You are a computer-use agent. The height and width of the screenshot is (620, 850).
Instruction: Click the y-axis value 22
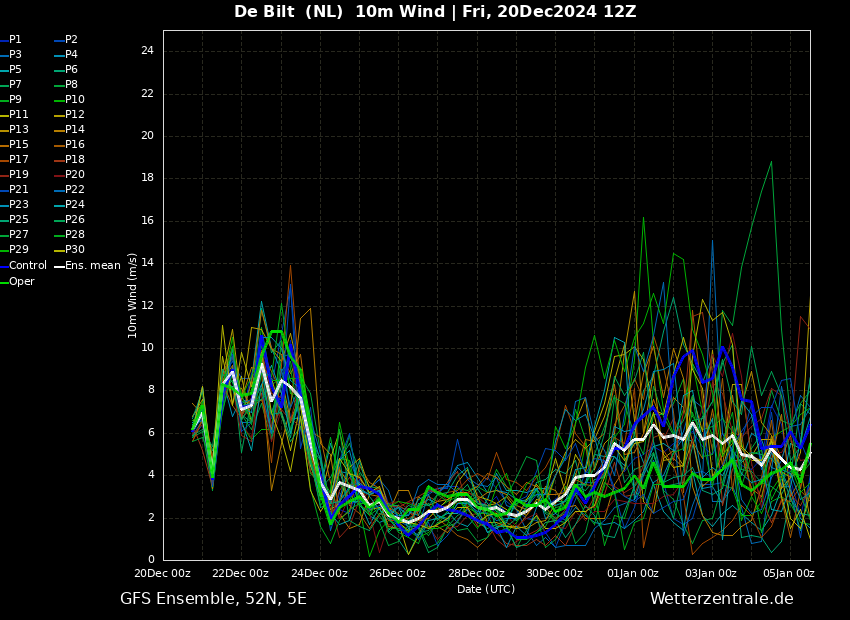tap(147, 94)
